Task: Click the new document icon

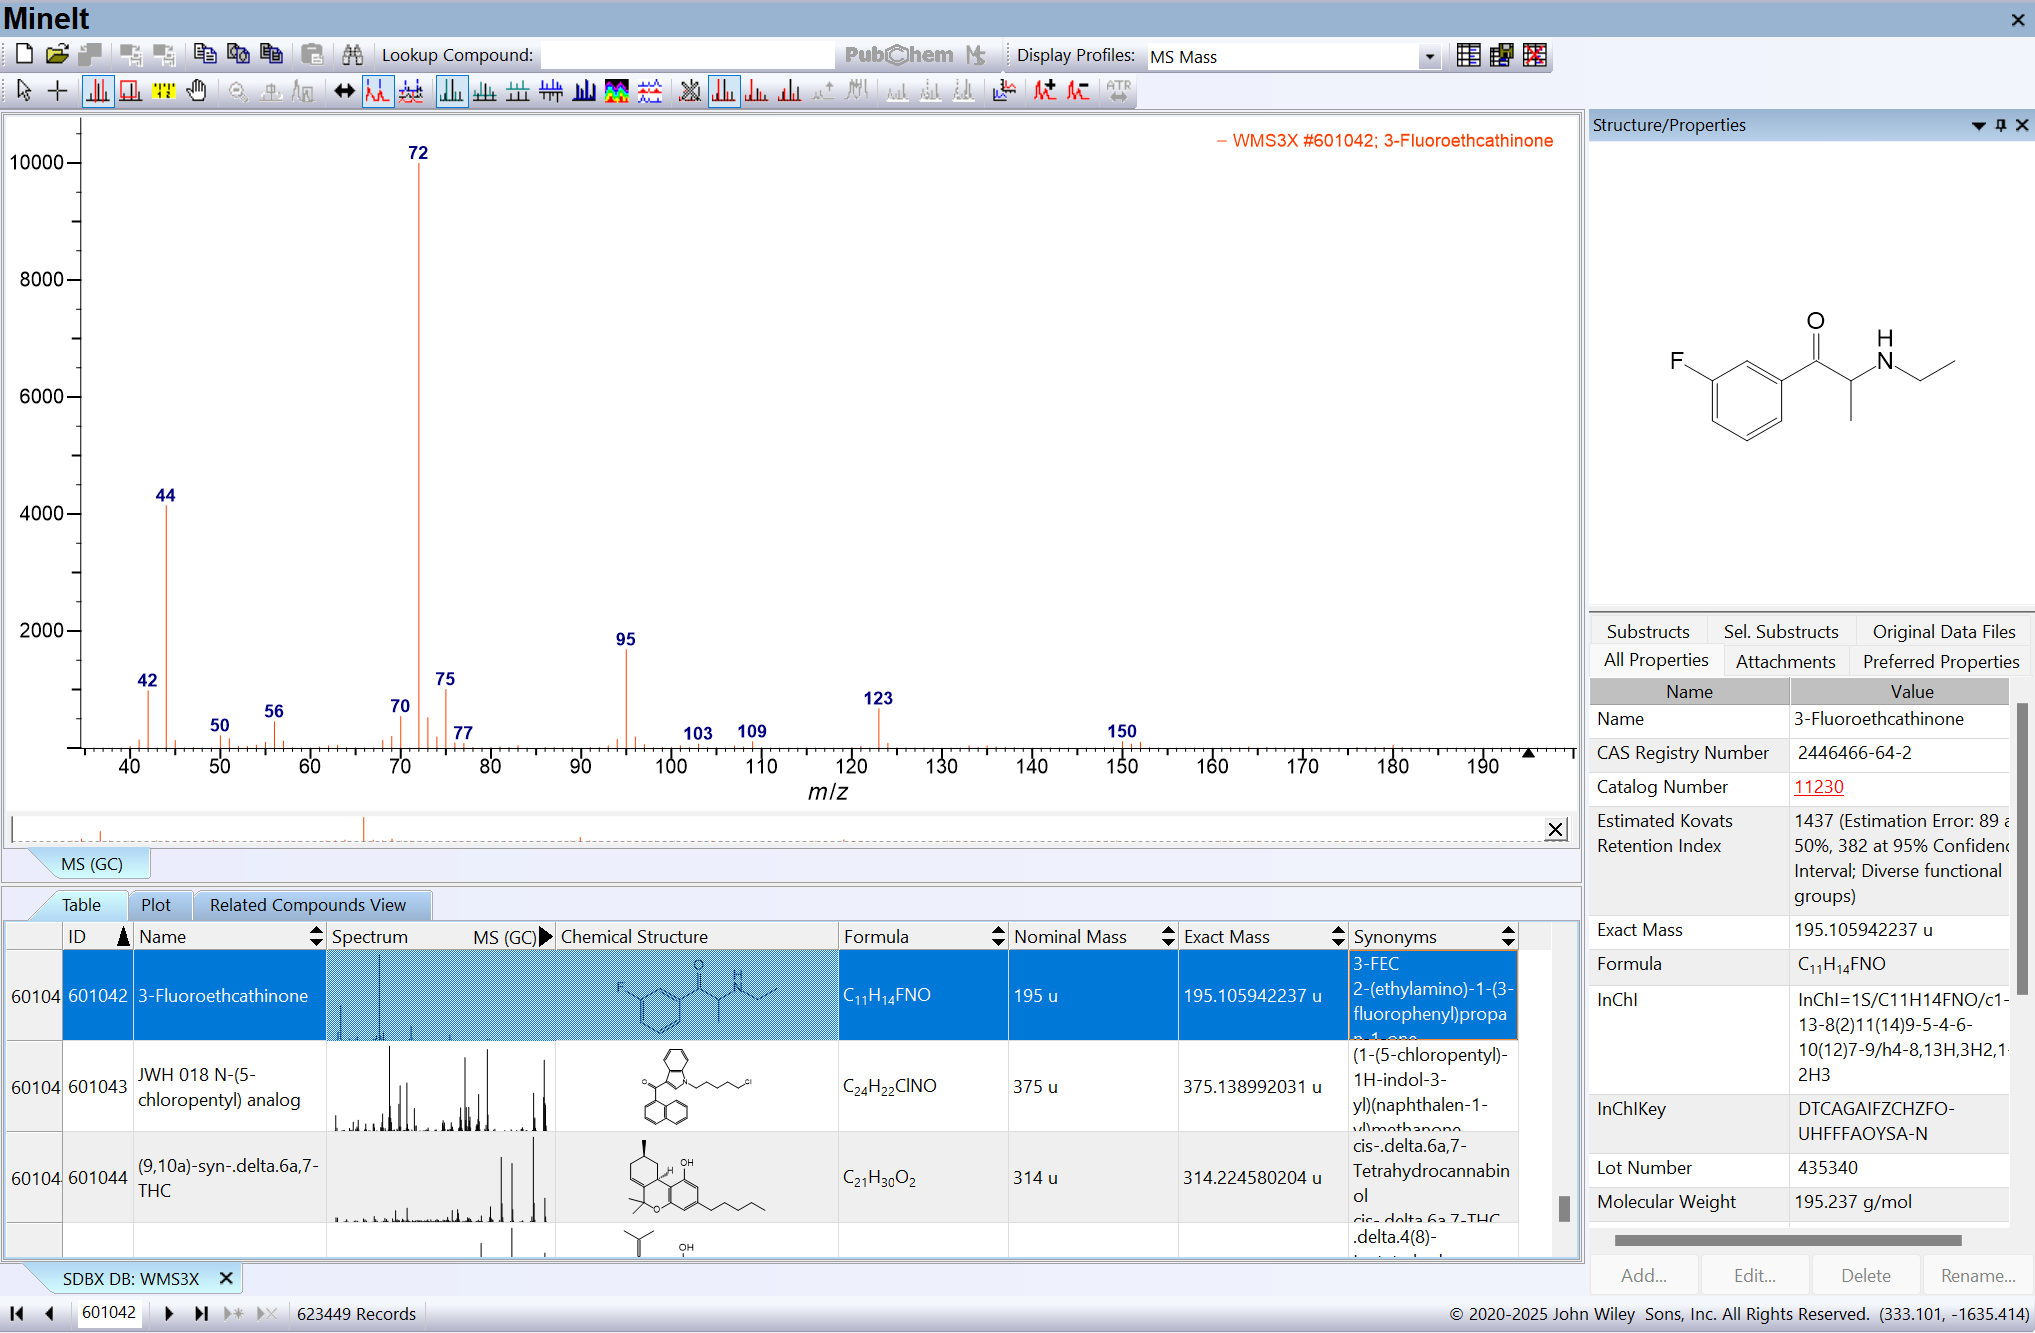Action: [25, 55]
